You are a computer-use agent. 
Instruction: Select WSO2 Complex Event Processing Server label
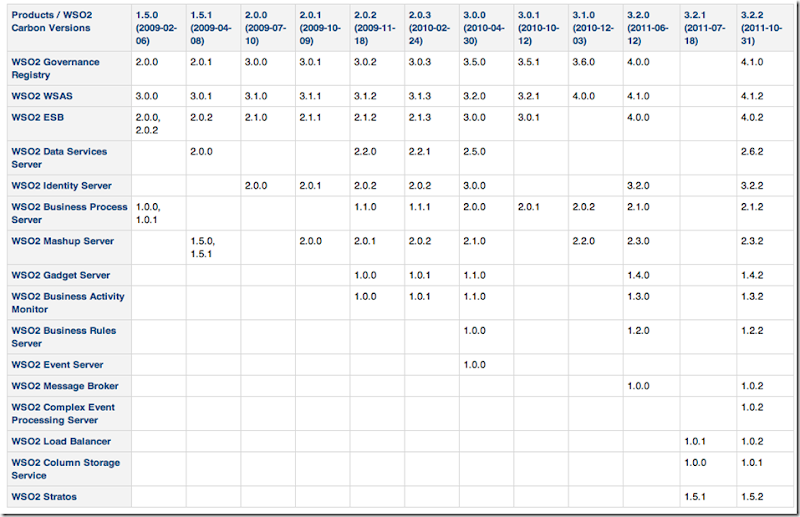63,413
